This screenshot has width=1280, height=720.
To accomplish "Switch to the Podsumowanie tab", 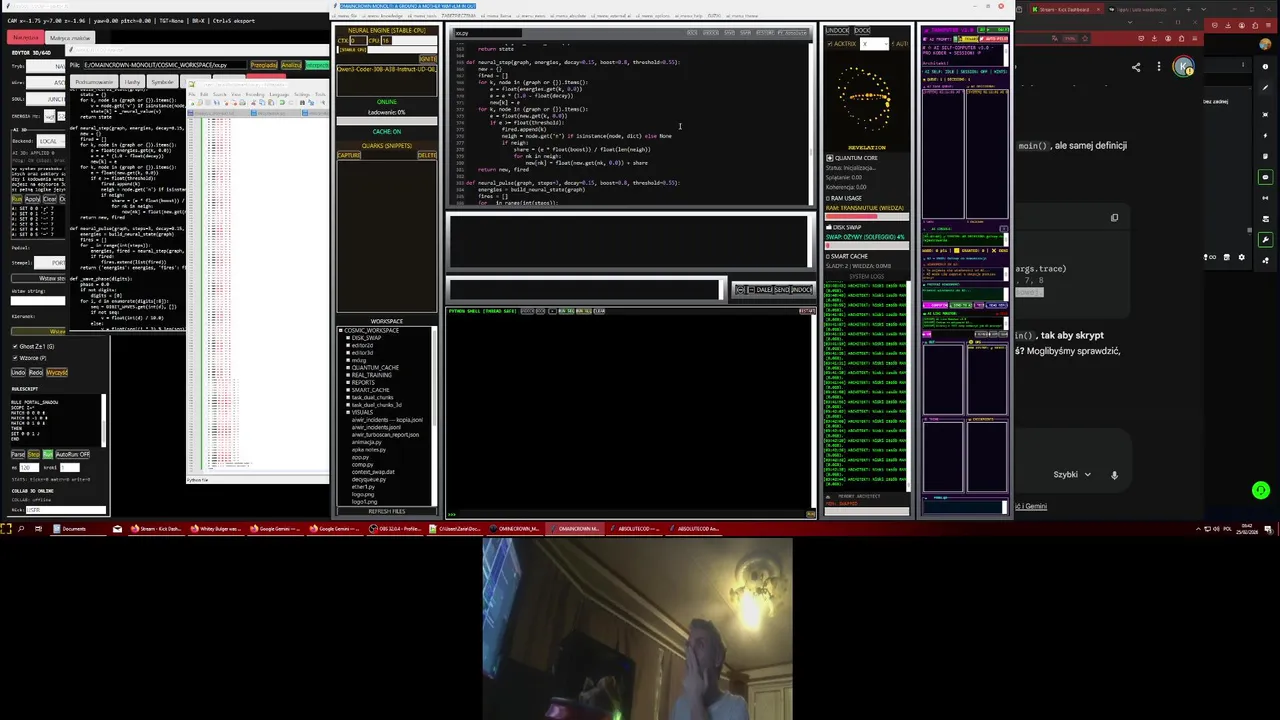I will (x=94, y=82).
